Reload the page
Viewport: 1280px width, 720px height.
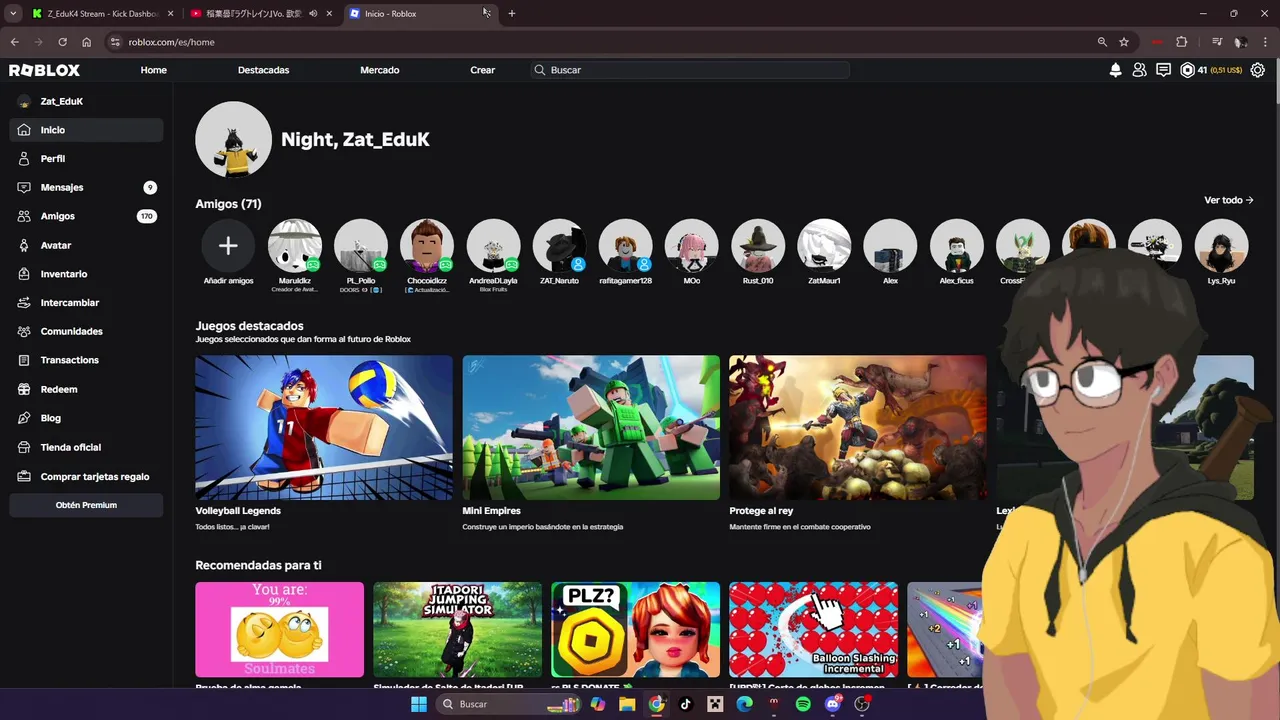62,42
